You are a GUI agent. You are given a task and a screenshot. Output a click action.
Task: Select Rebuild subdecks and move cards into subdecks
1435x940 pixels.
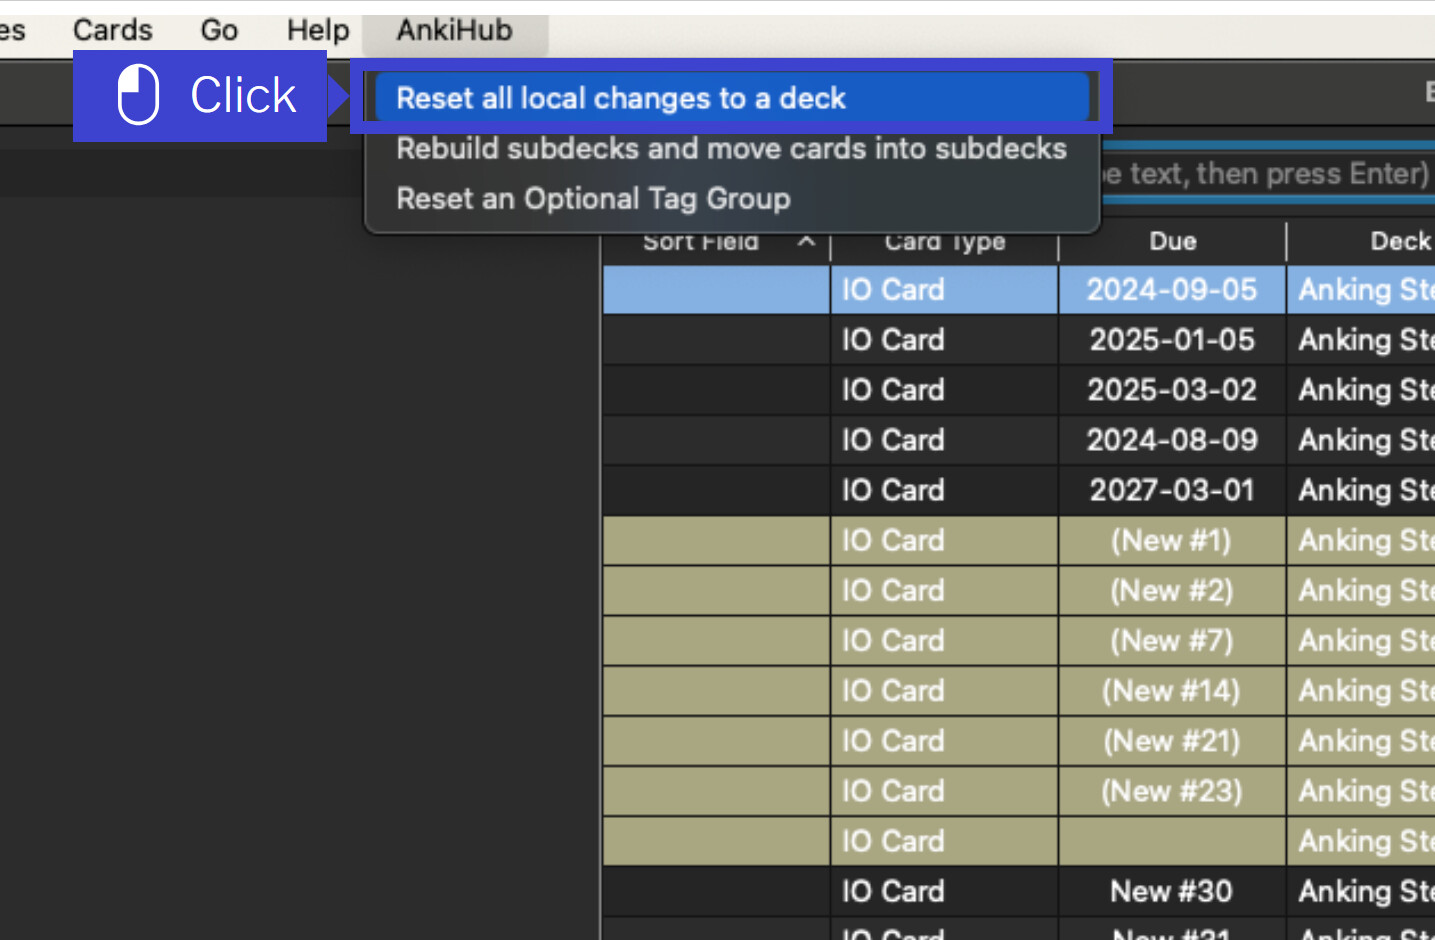coord(731,149)
